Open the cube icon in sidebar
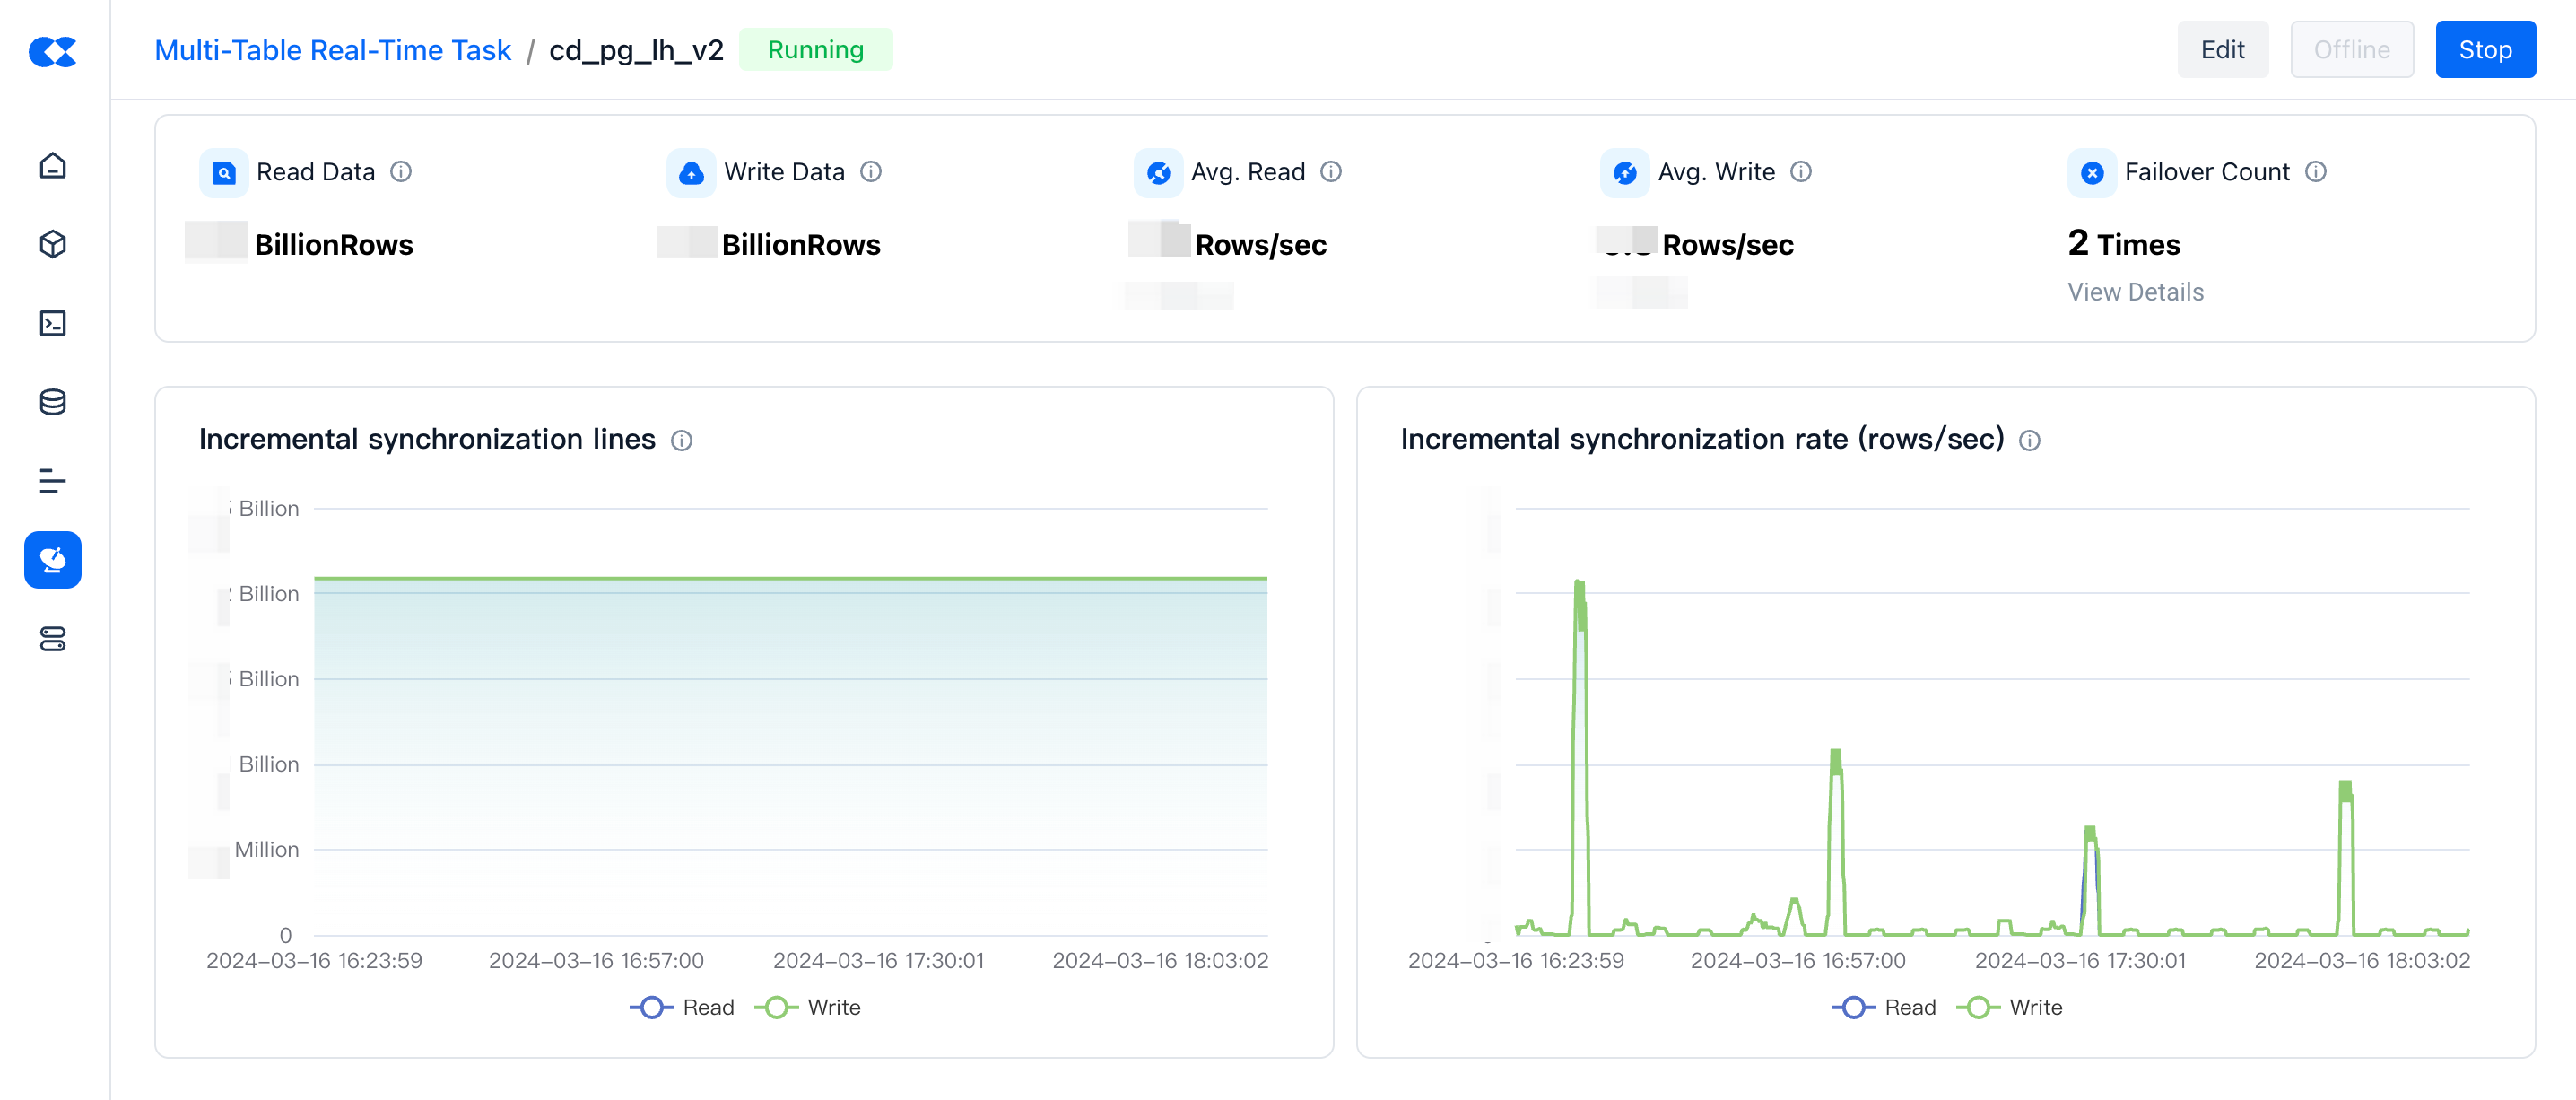2576x1100 pixels. pos(53,244)
